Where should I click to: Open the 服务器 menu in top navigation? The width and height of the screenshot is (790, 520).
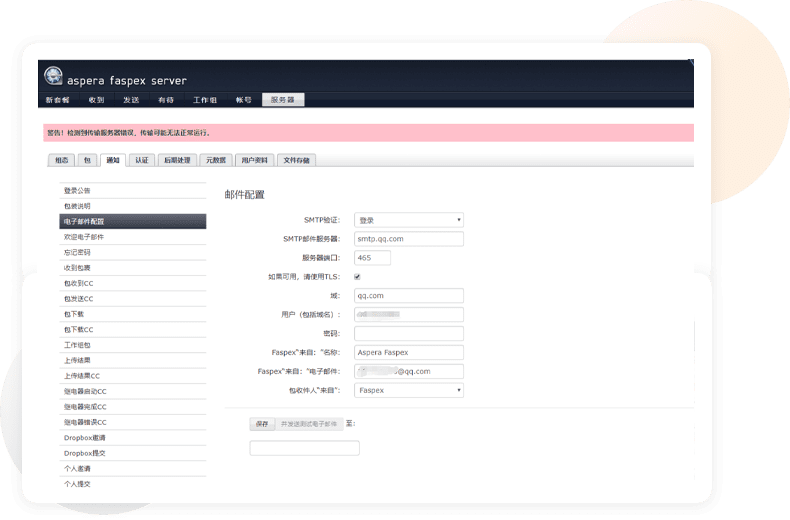283,100
